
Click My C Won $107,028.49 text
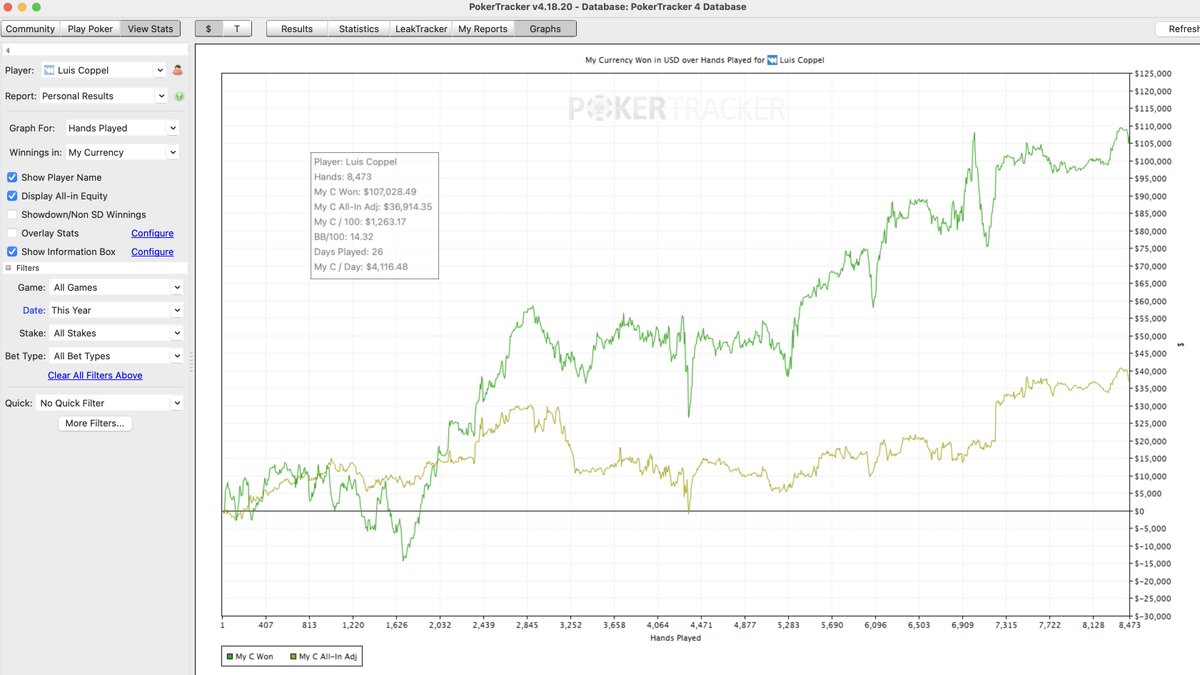point(367,191)
